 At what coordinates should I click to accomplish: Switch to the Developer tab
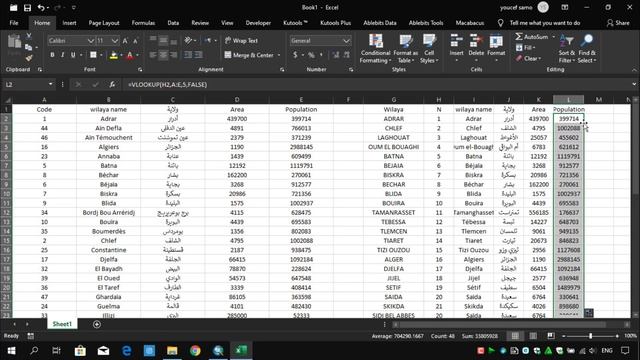pyautogui.click(x=258, y=23)
